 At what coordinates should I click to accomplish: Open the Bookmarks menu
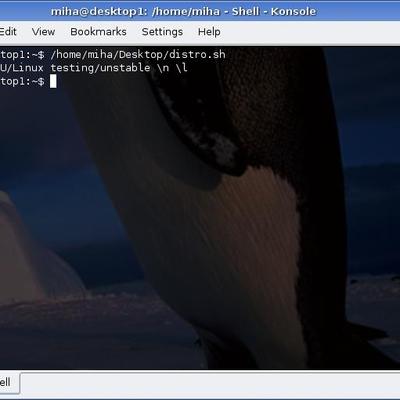[x=98, y=32]
